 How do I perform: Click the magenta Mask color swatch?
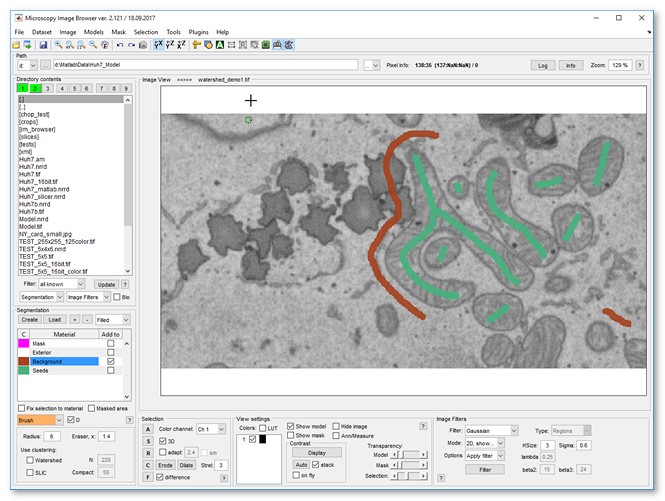tap(24, 343)
